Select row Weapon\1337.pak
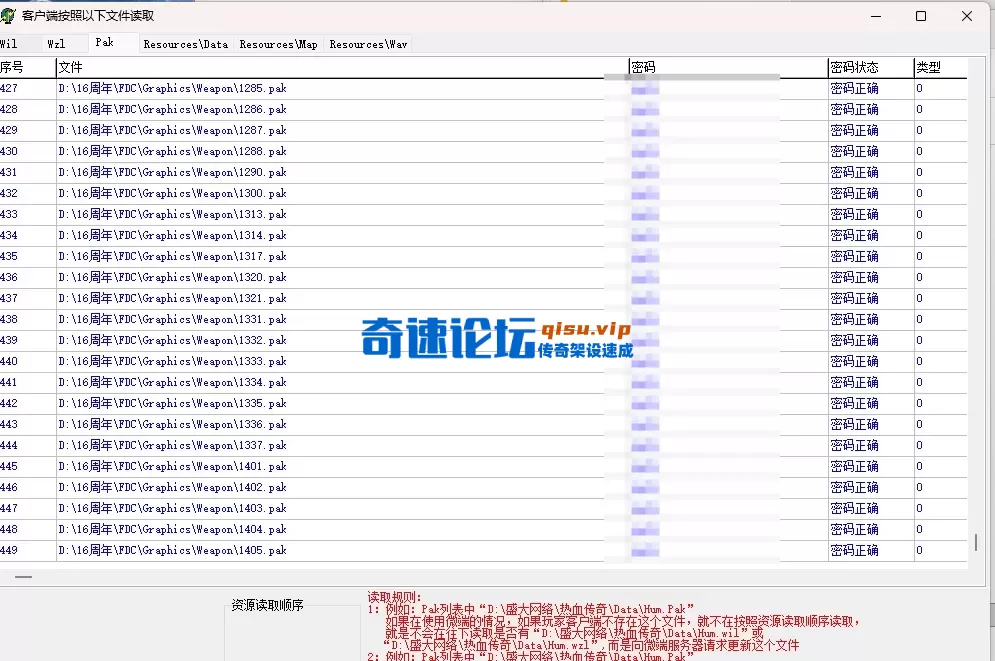This screenshot has width=995, height=661. pos(484,445)
